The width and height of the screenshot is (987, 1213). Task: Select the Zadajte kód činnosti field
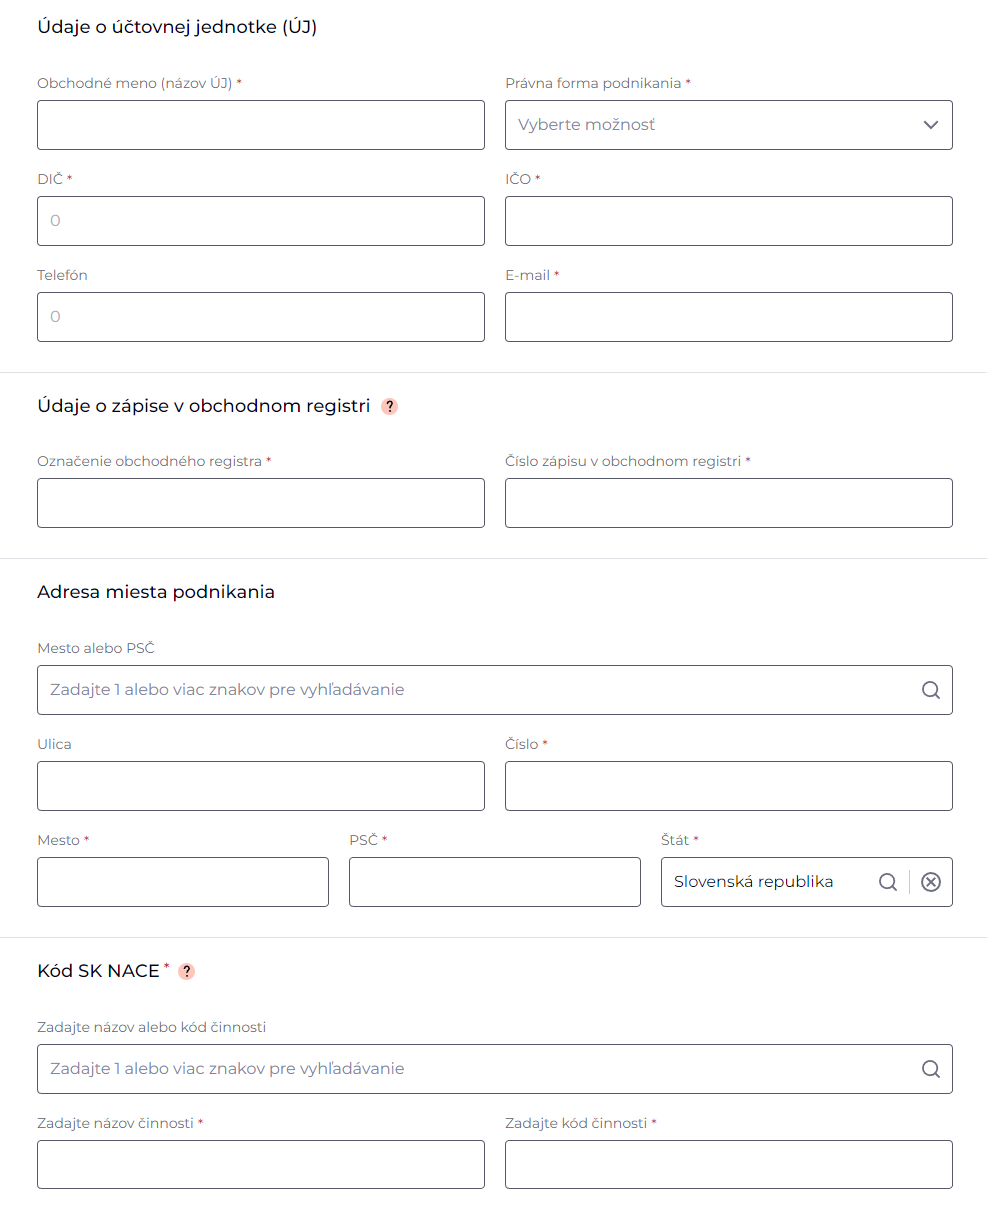tap(728, 1165)
